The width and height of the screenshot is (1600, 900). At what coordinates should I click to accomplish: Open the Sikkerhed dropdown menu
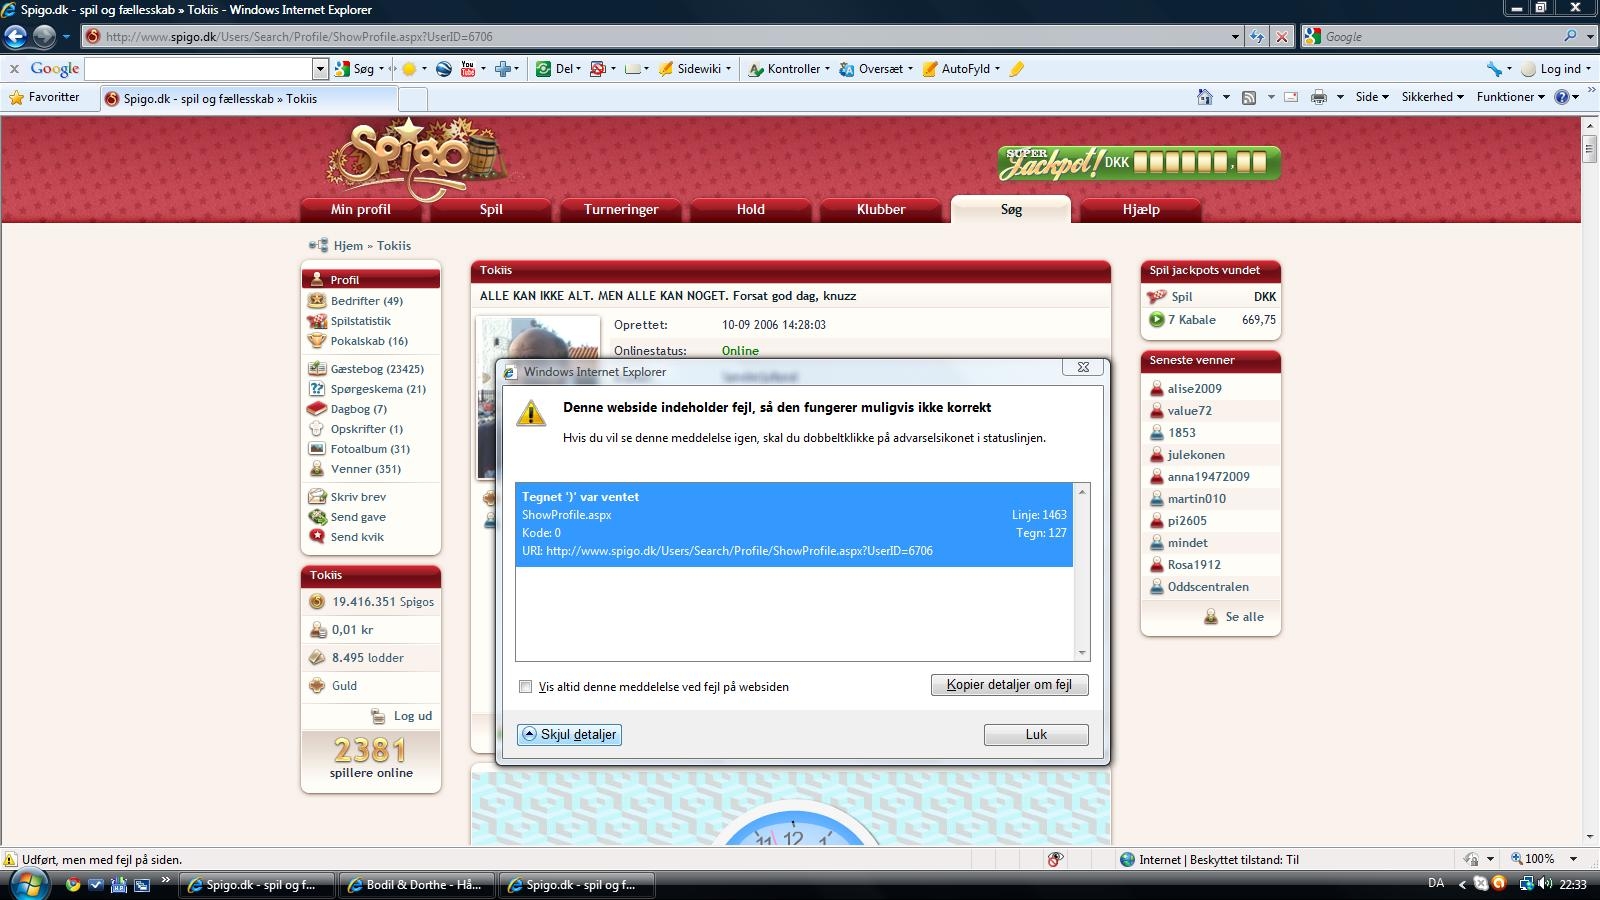pos(1432,97)
